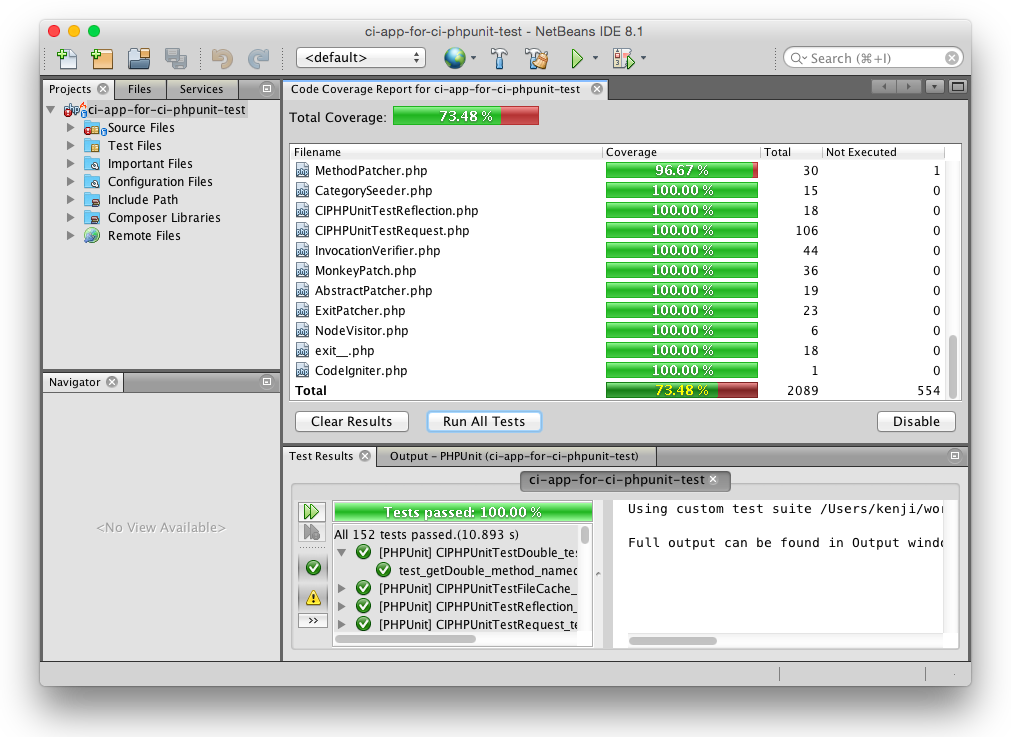This screenshot has width=1011, height=746.
Task: Switch to the Services tab
Action: [202, 89]
